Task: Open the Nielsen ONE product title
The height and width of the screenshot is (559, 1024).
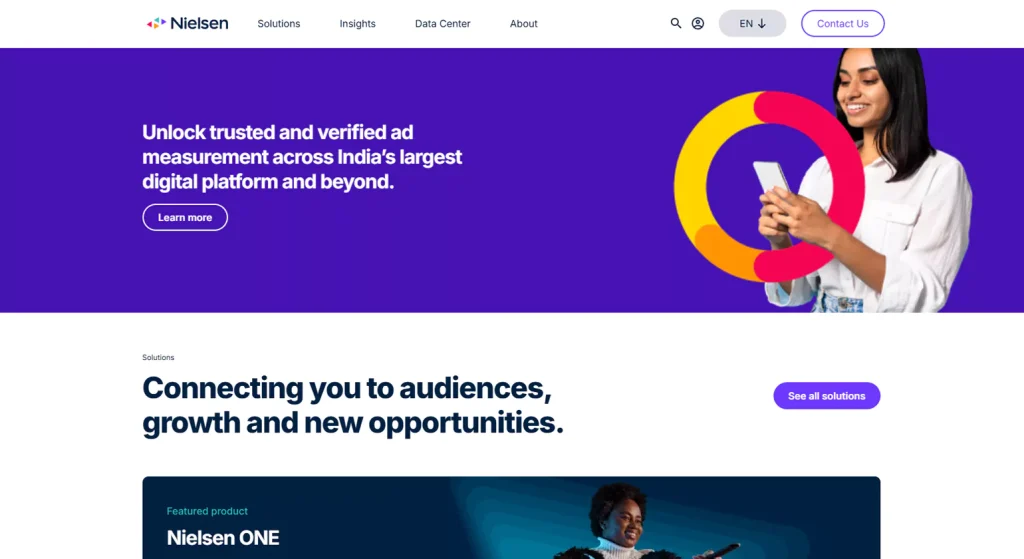Action: pos(223,538)
